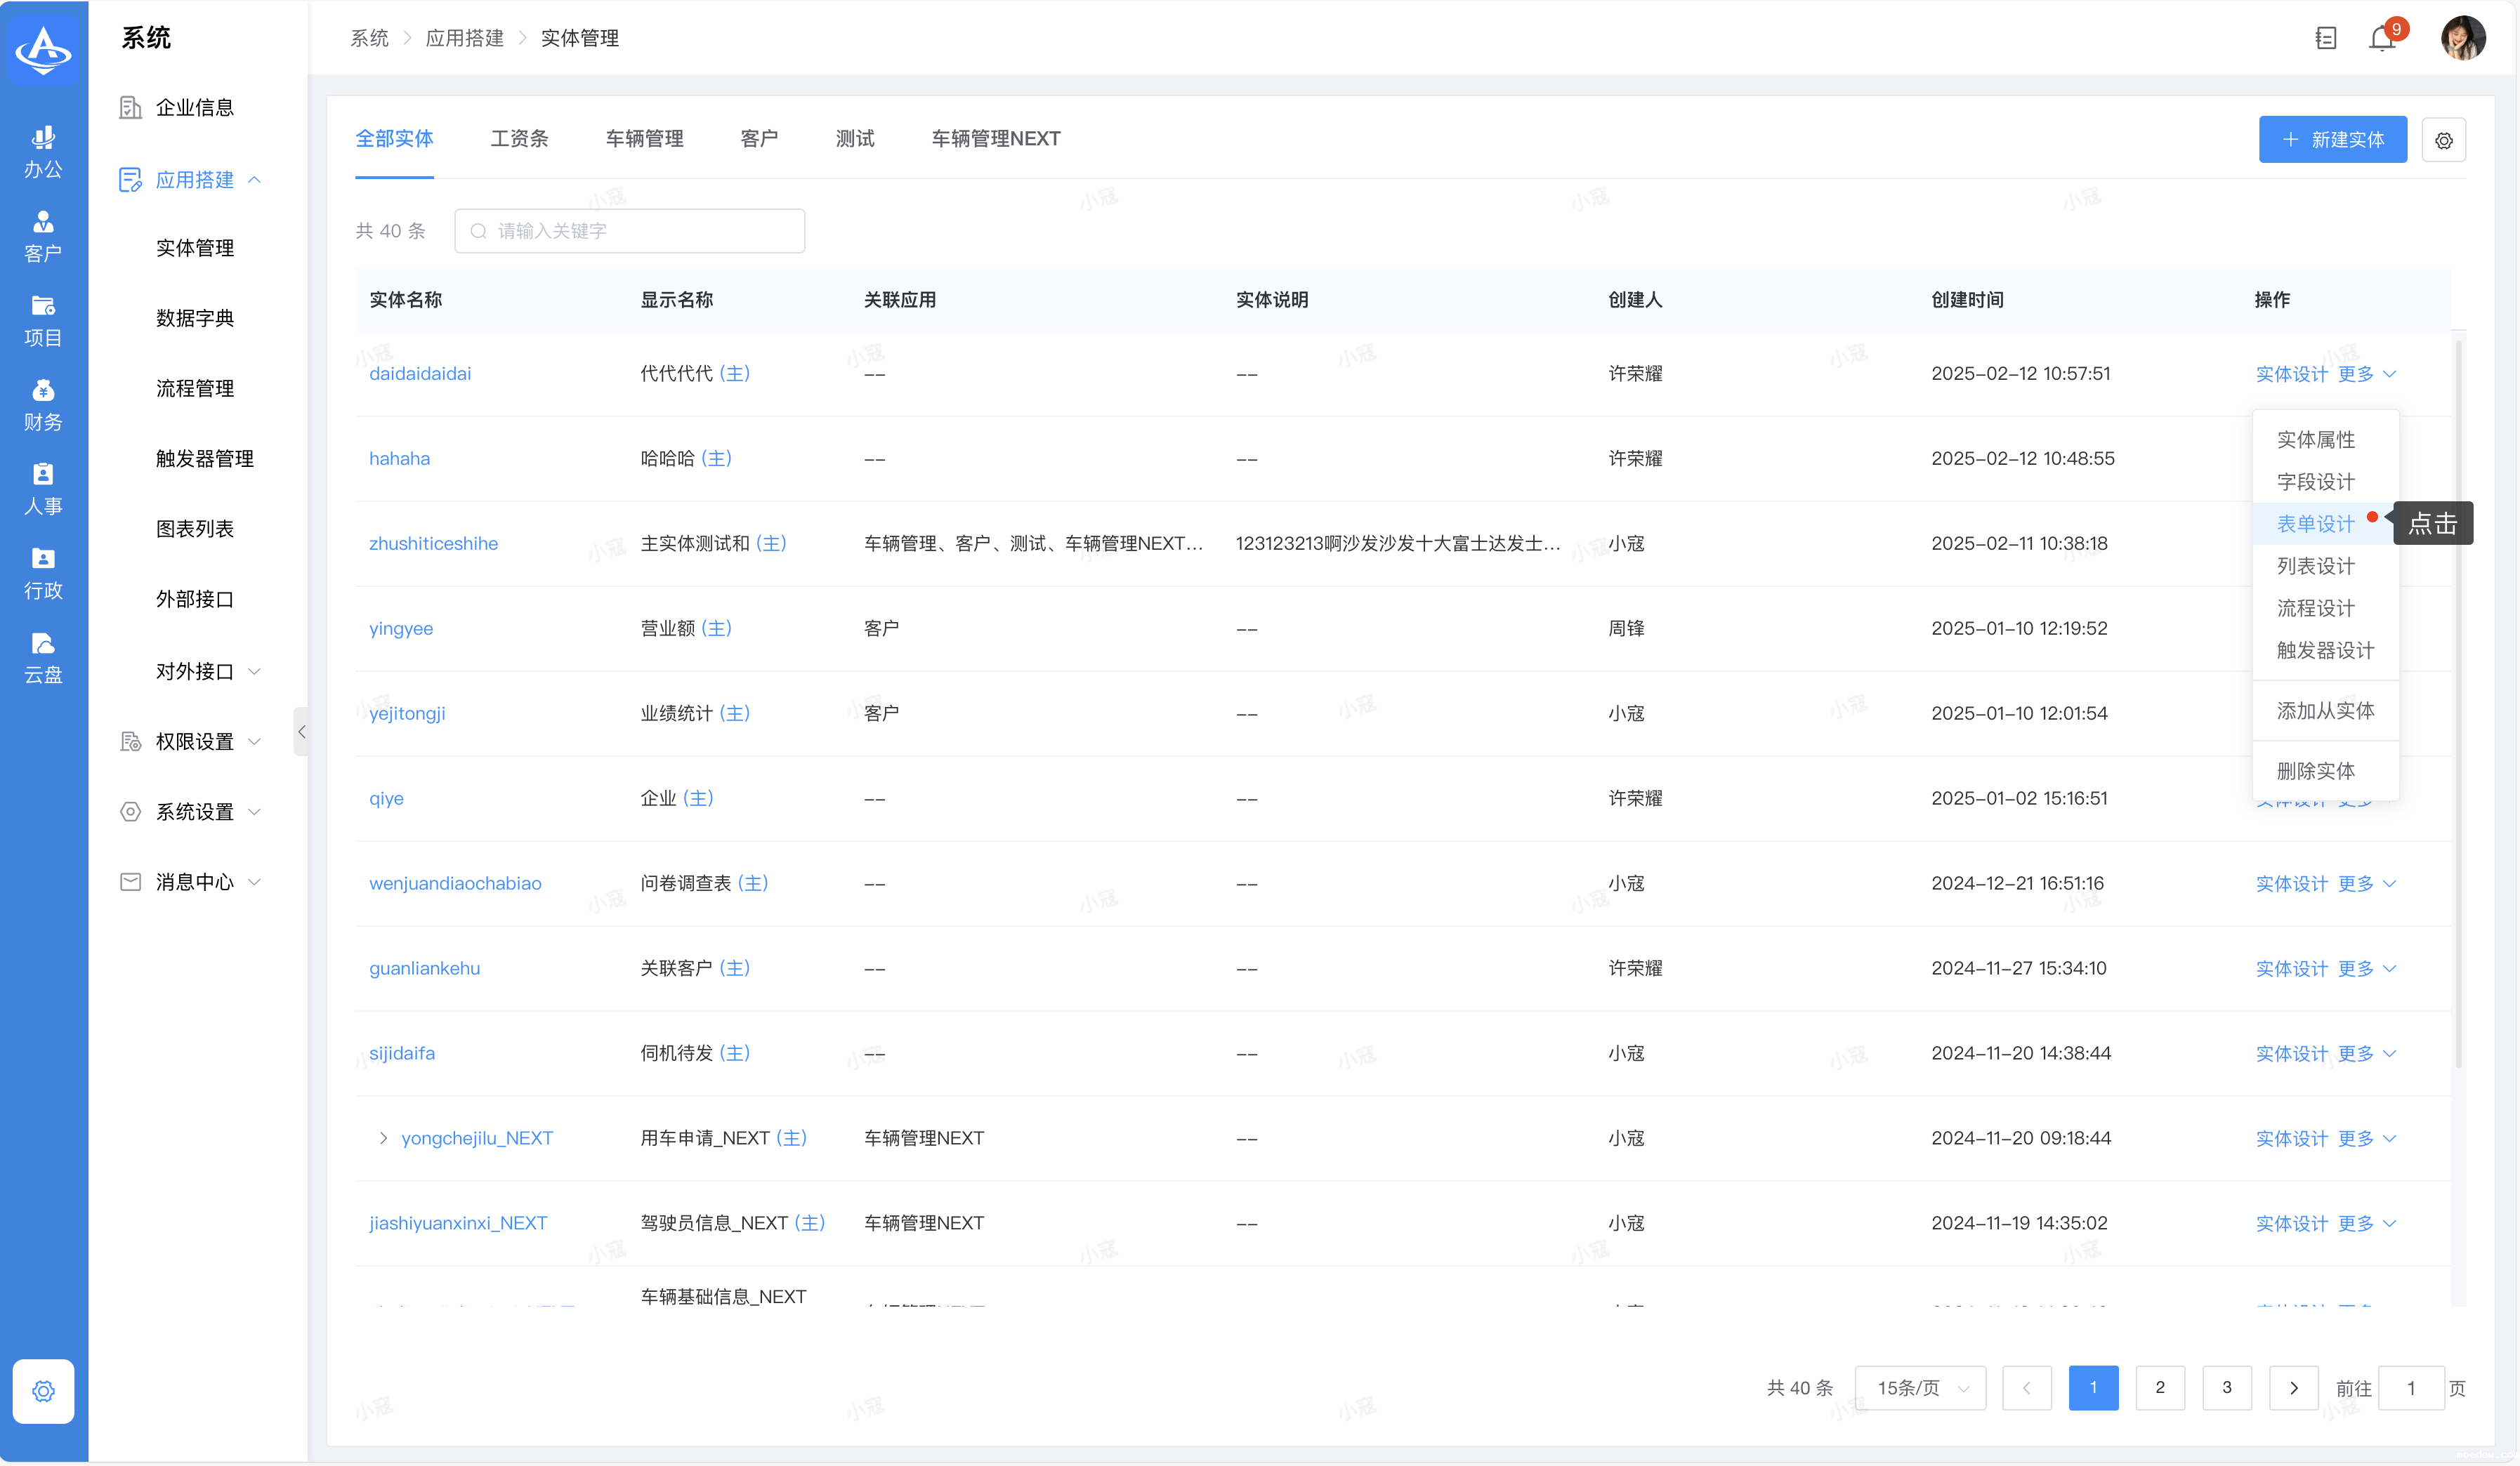Click the bottom-left settings gear button

point(43,1390)
